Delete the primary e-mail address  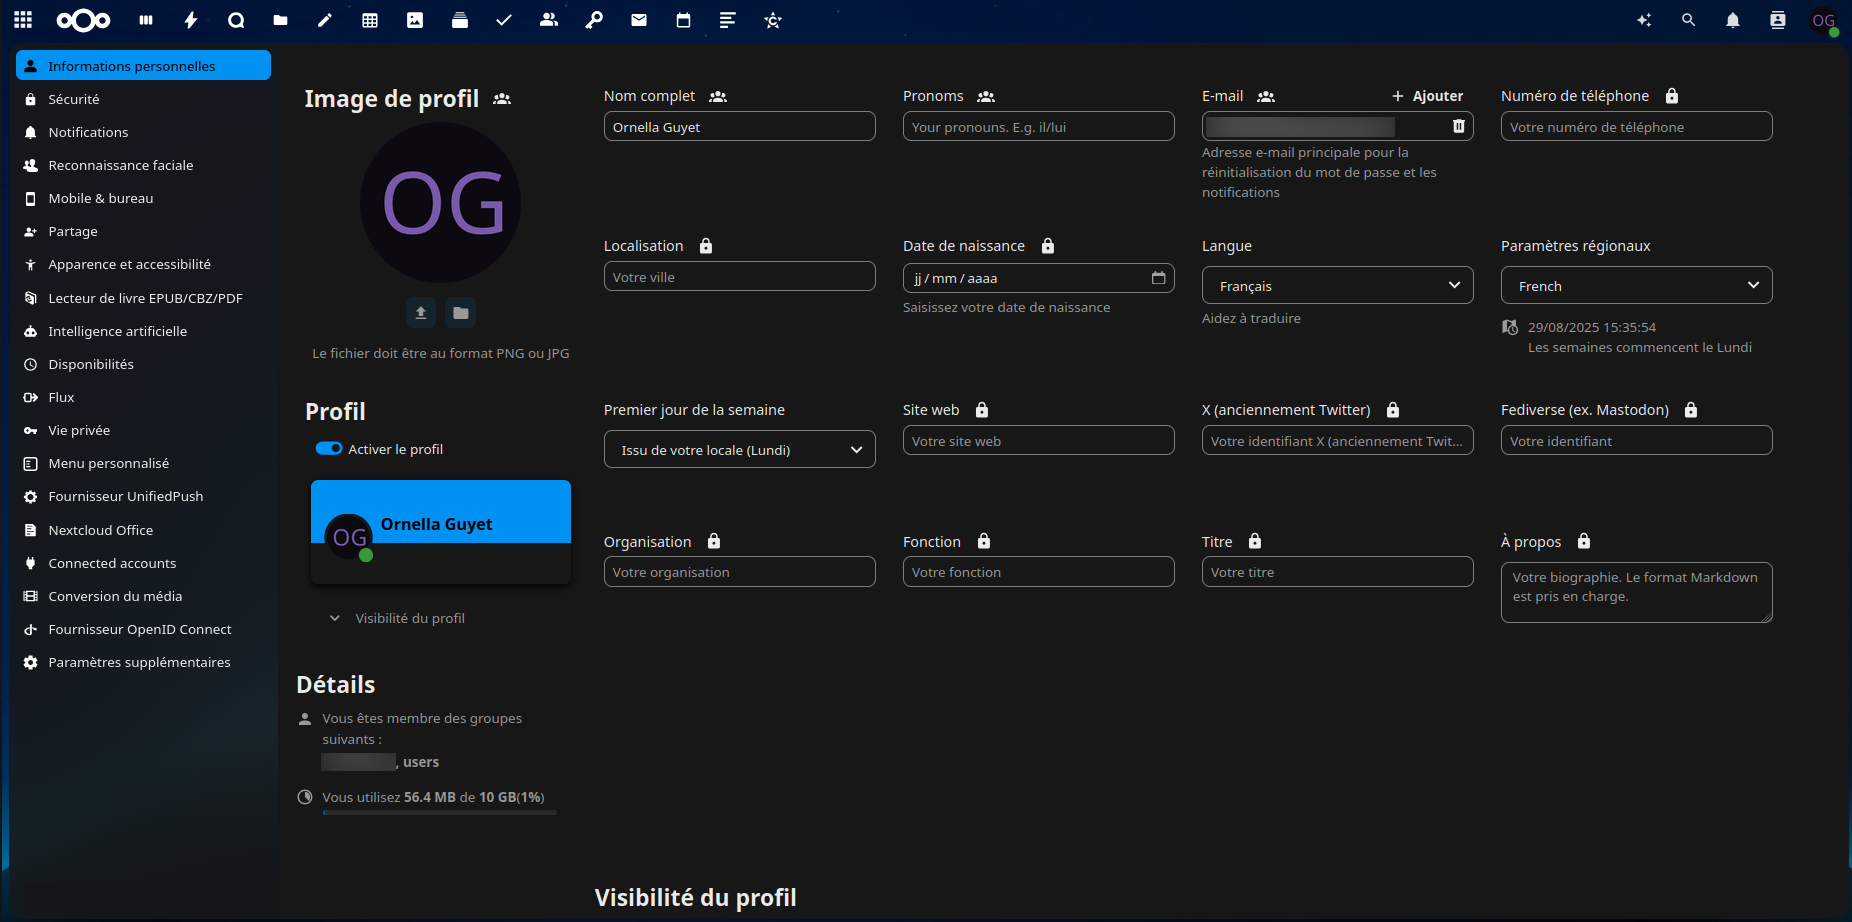(1458, 126)
